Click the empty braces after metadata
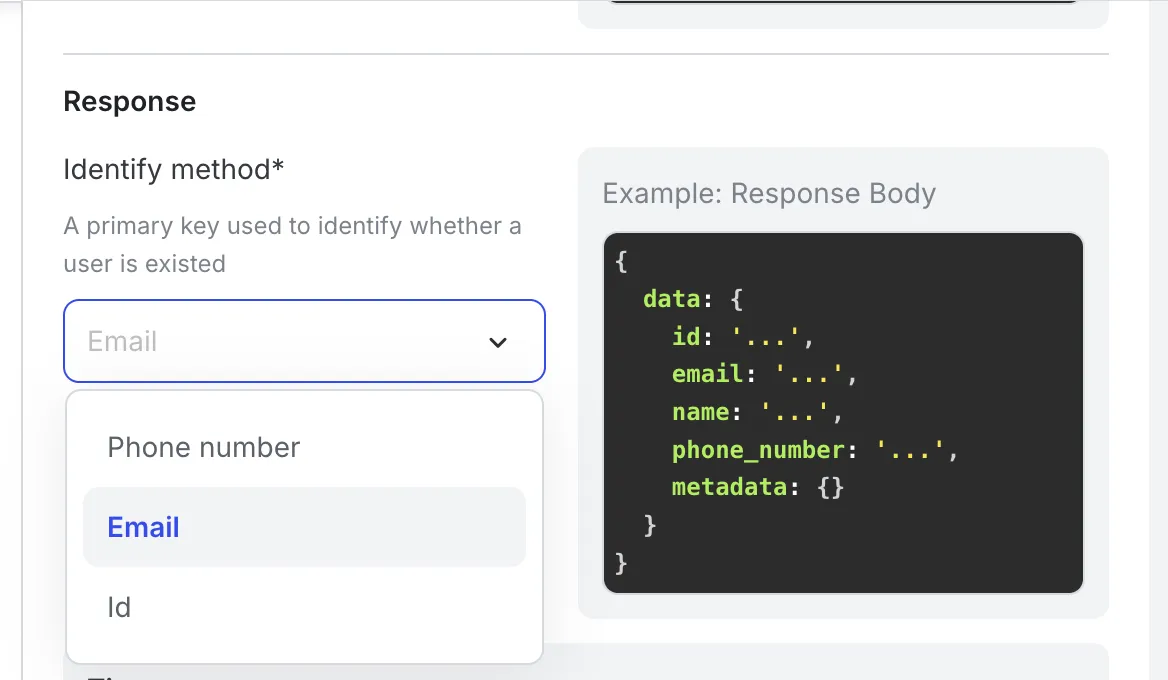The image size is (1168, 680). [831, 487]
